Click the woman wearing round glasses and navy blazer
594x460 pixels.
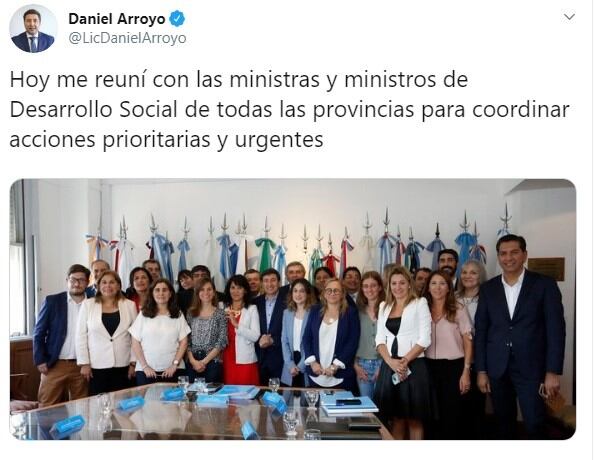click(x=331, y=333)
